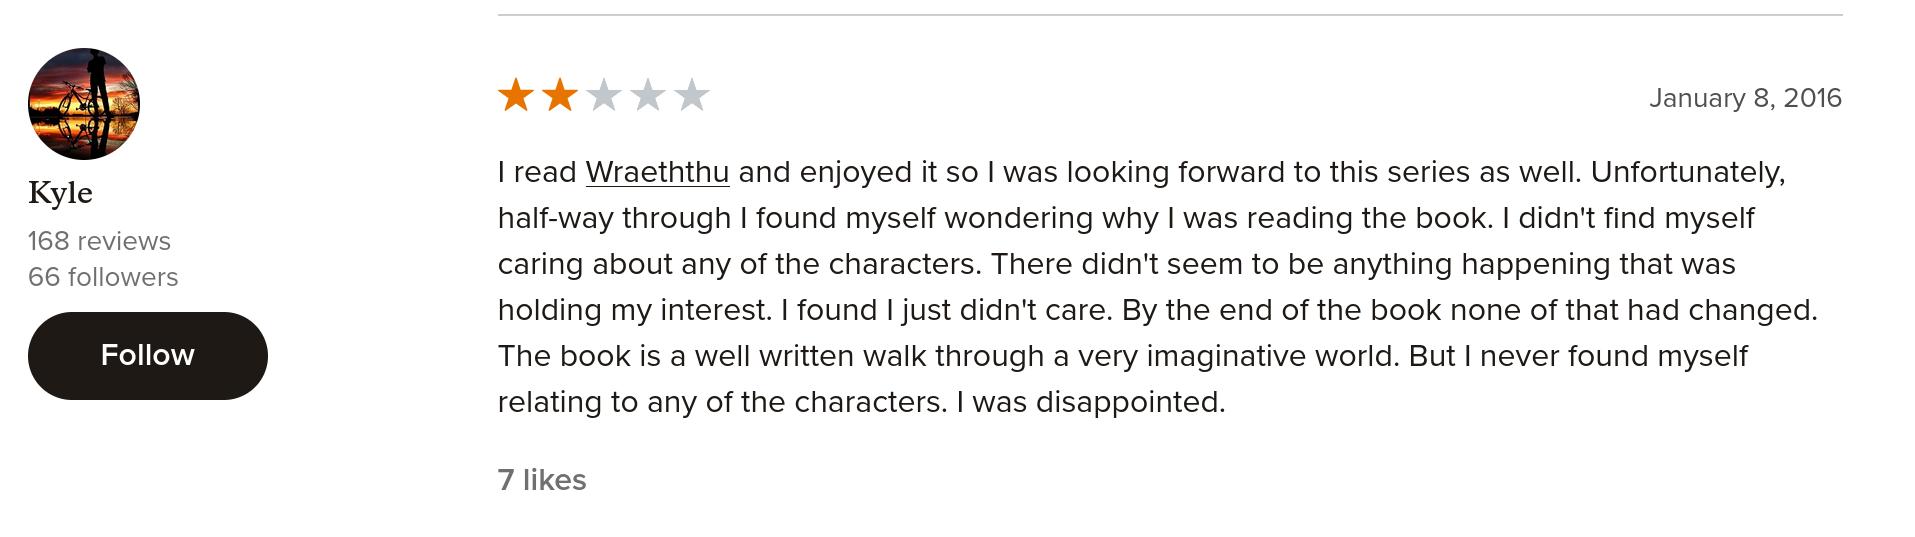View Kyle's 168 reviews
The width and height of the screenshot is (1915, 537).
[99, 241]
